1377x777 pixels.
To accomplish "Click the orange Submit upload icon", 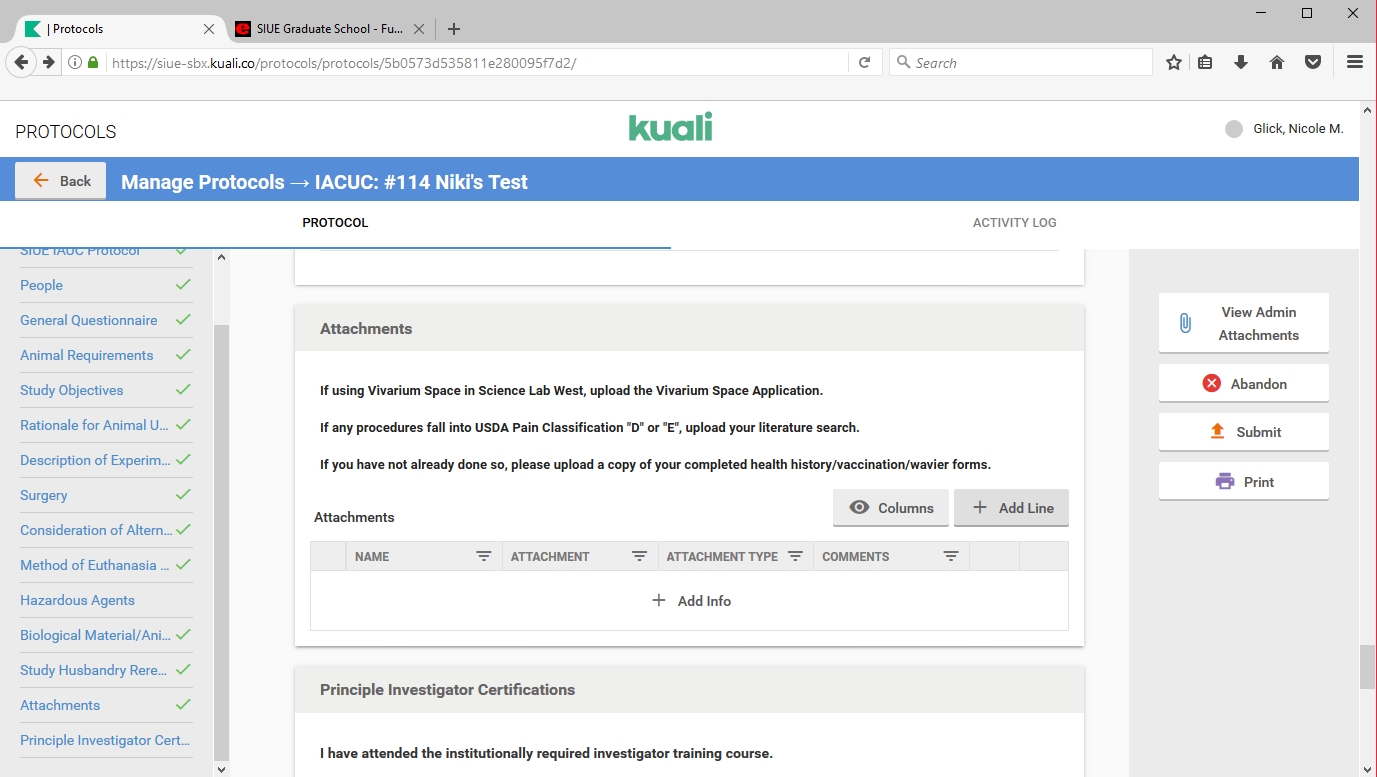I will (x=1217, y=432).
